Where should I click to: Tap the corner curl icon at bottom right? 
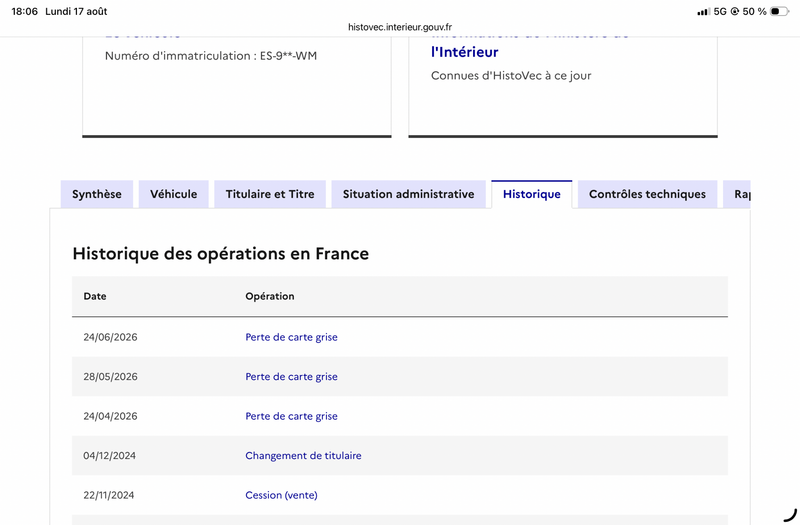tap(790, 515)
